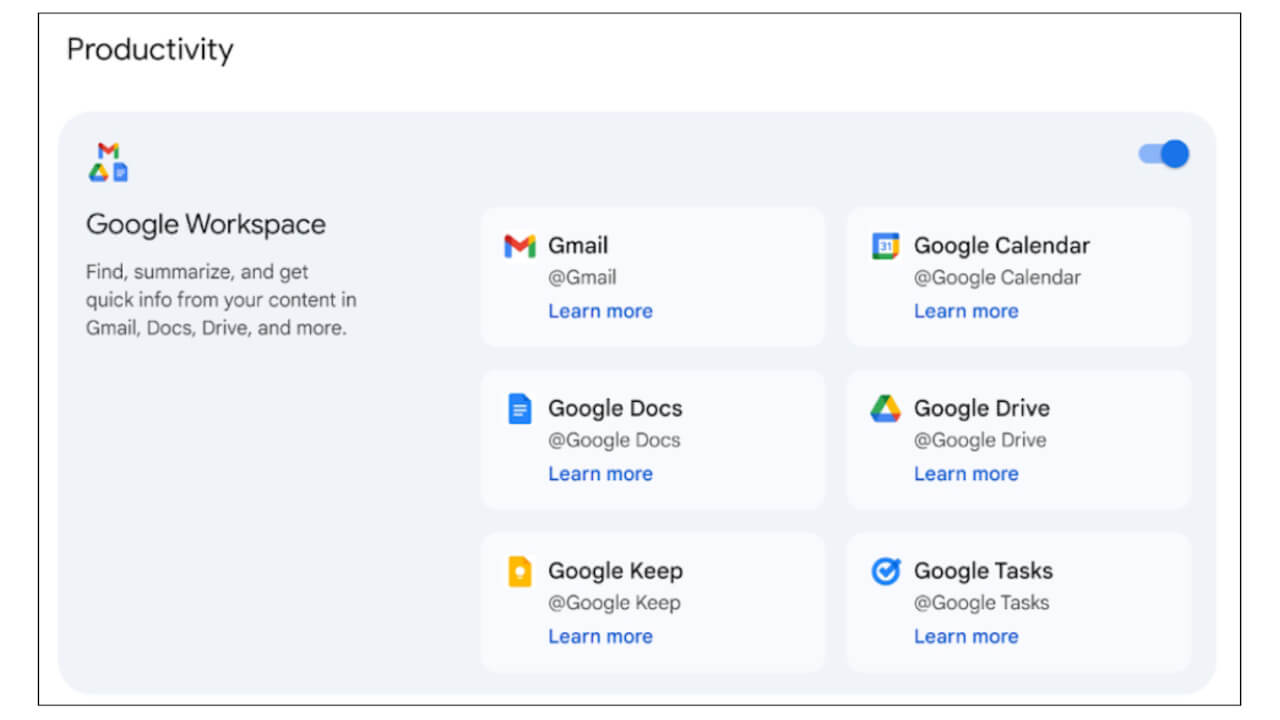
Task: Click the Productivity section heading
Action: point(149,49)
